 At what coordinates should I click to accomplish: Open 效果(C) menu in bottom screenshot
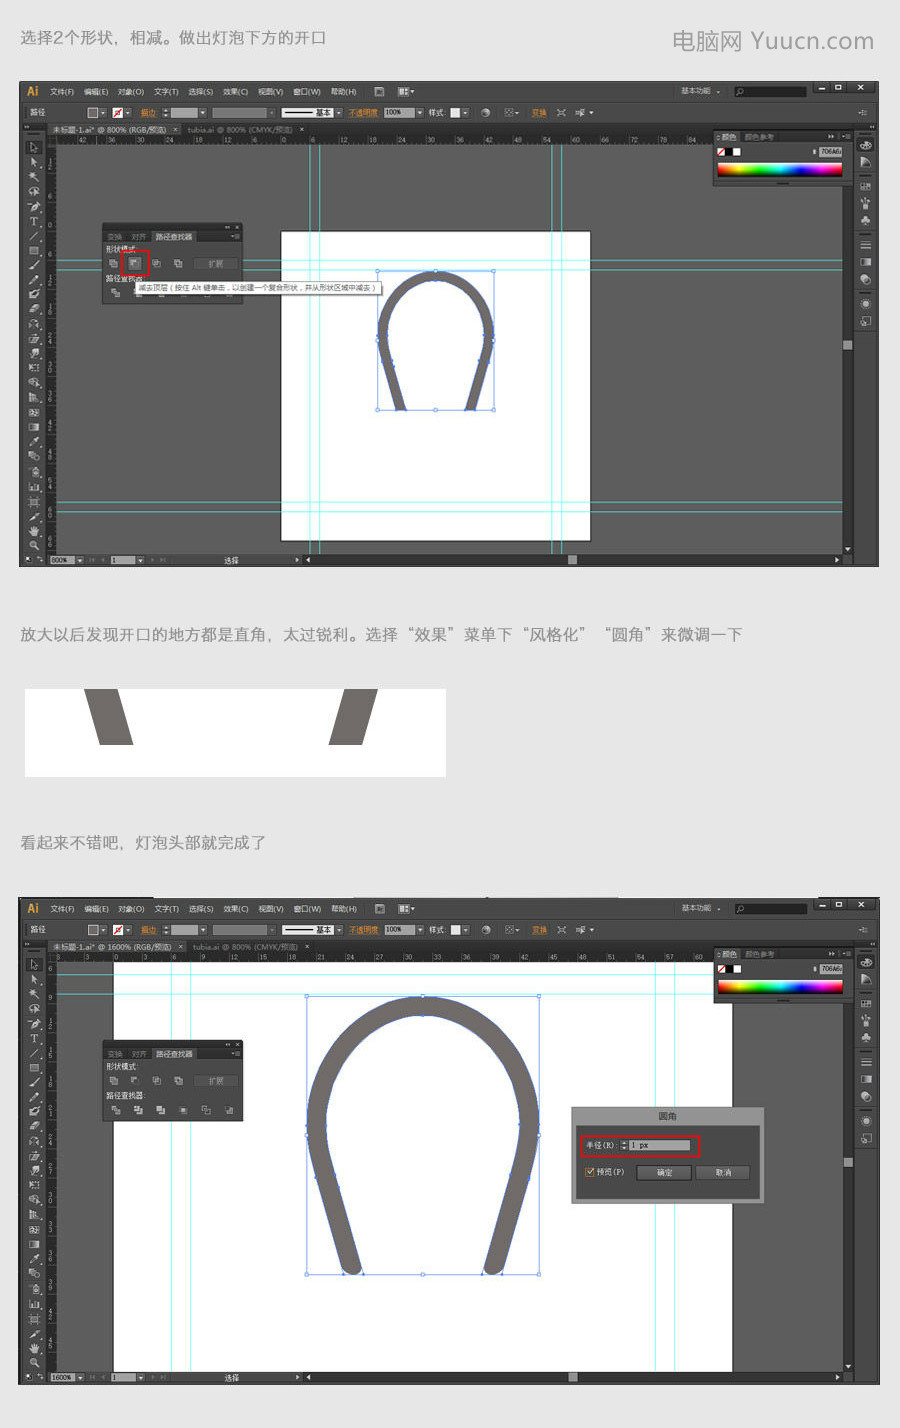(236, 909)
